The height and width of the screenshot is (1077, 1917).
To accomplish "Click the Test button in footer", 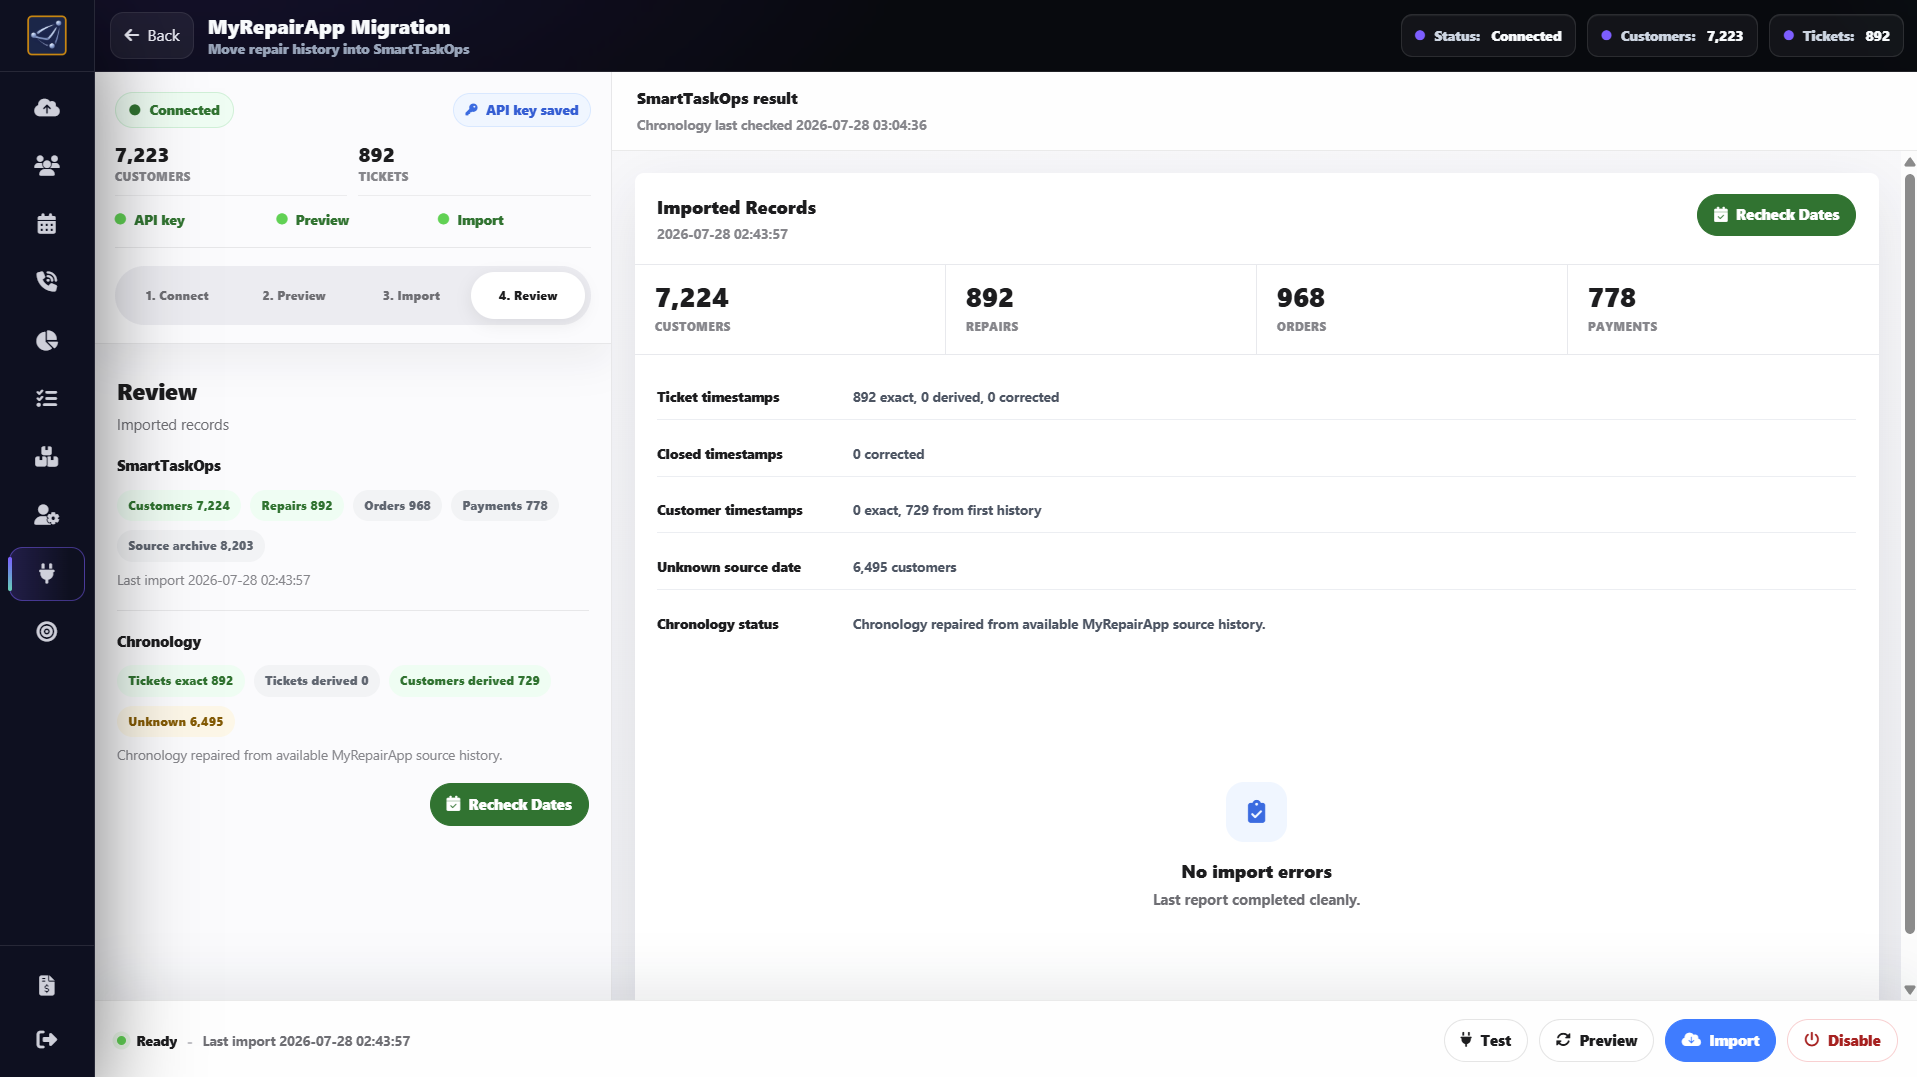I will pos(1485,1041).
